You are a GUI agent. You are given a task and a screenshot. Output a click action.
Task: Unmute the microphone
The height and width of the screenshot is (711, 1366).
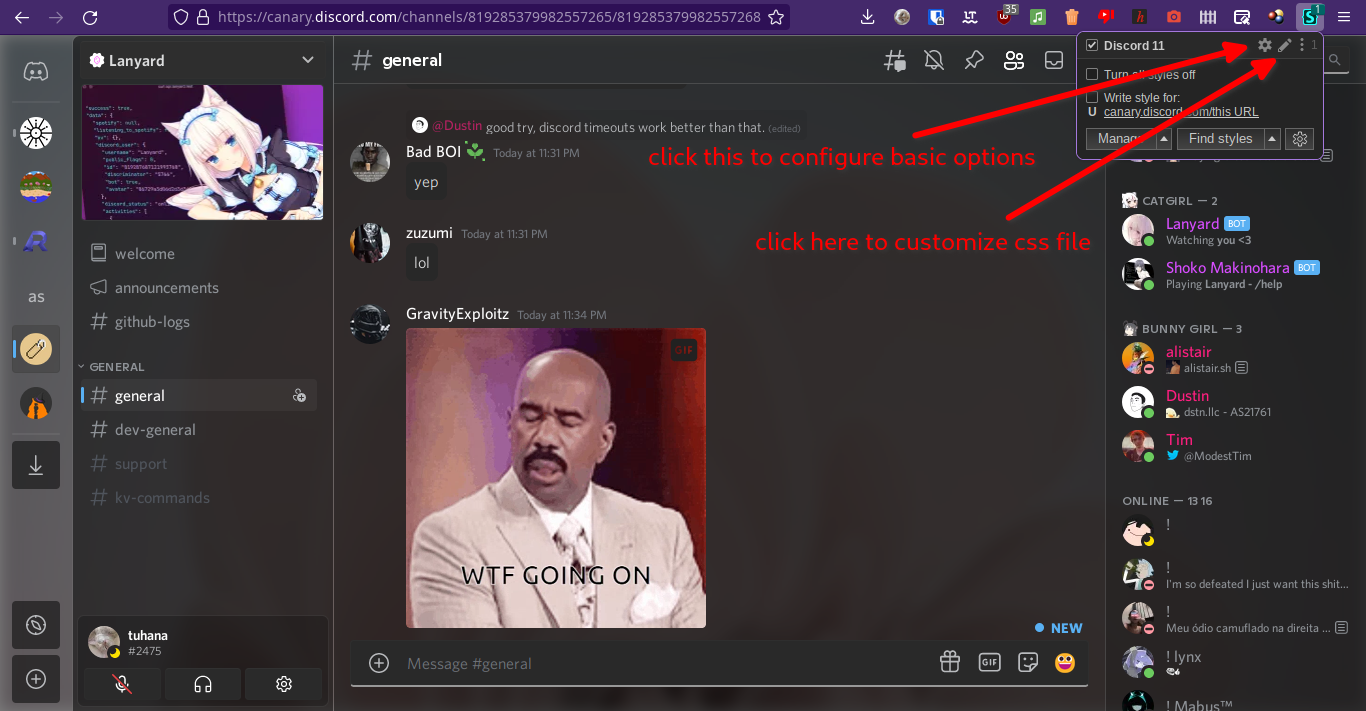pyautogui.click(x=122, y=684)
